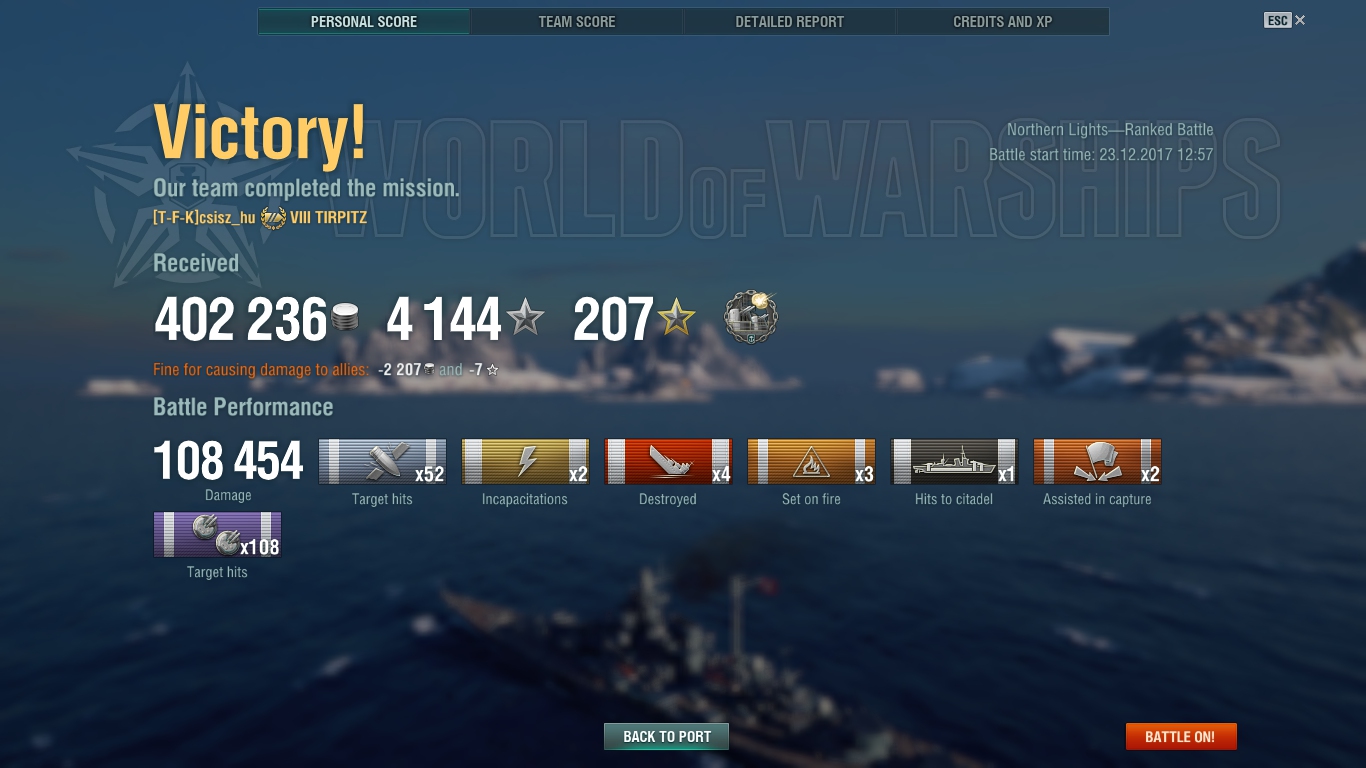Click the purple x108 Target hits ribbon
This screenshot has width=1366, height=768.
pos(217,534)
